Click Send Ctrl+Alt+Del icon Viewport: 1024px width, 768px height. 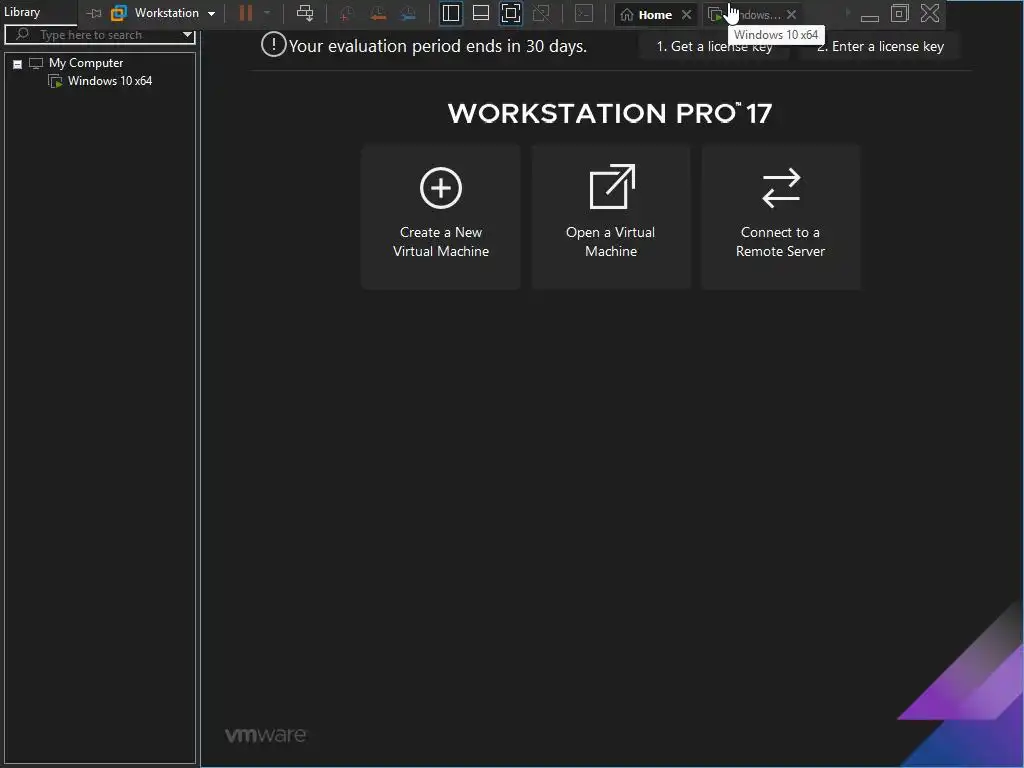[305, 13]
